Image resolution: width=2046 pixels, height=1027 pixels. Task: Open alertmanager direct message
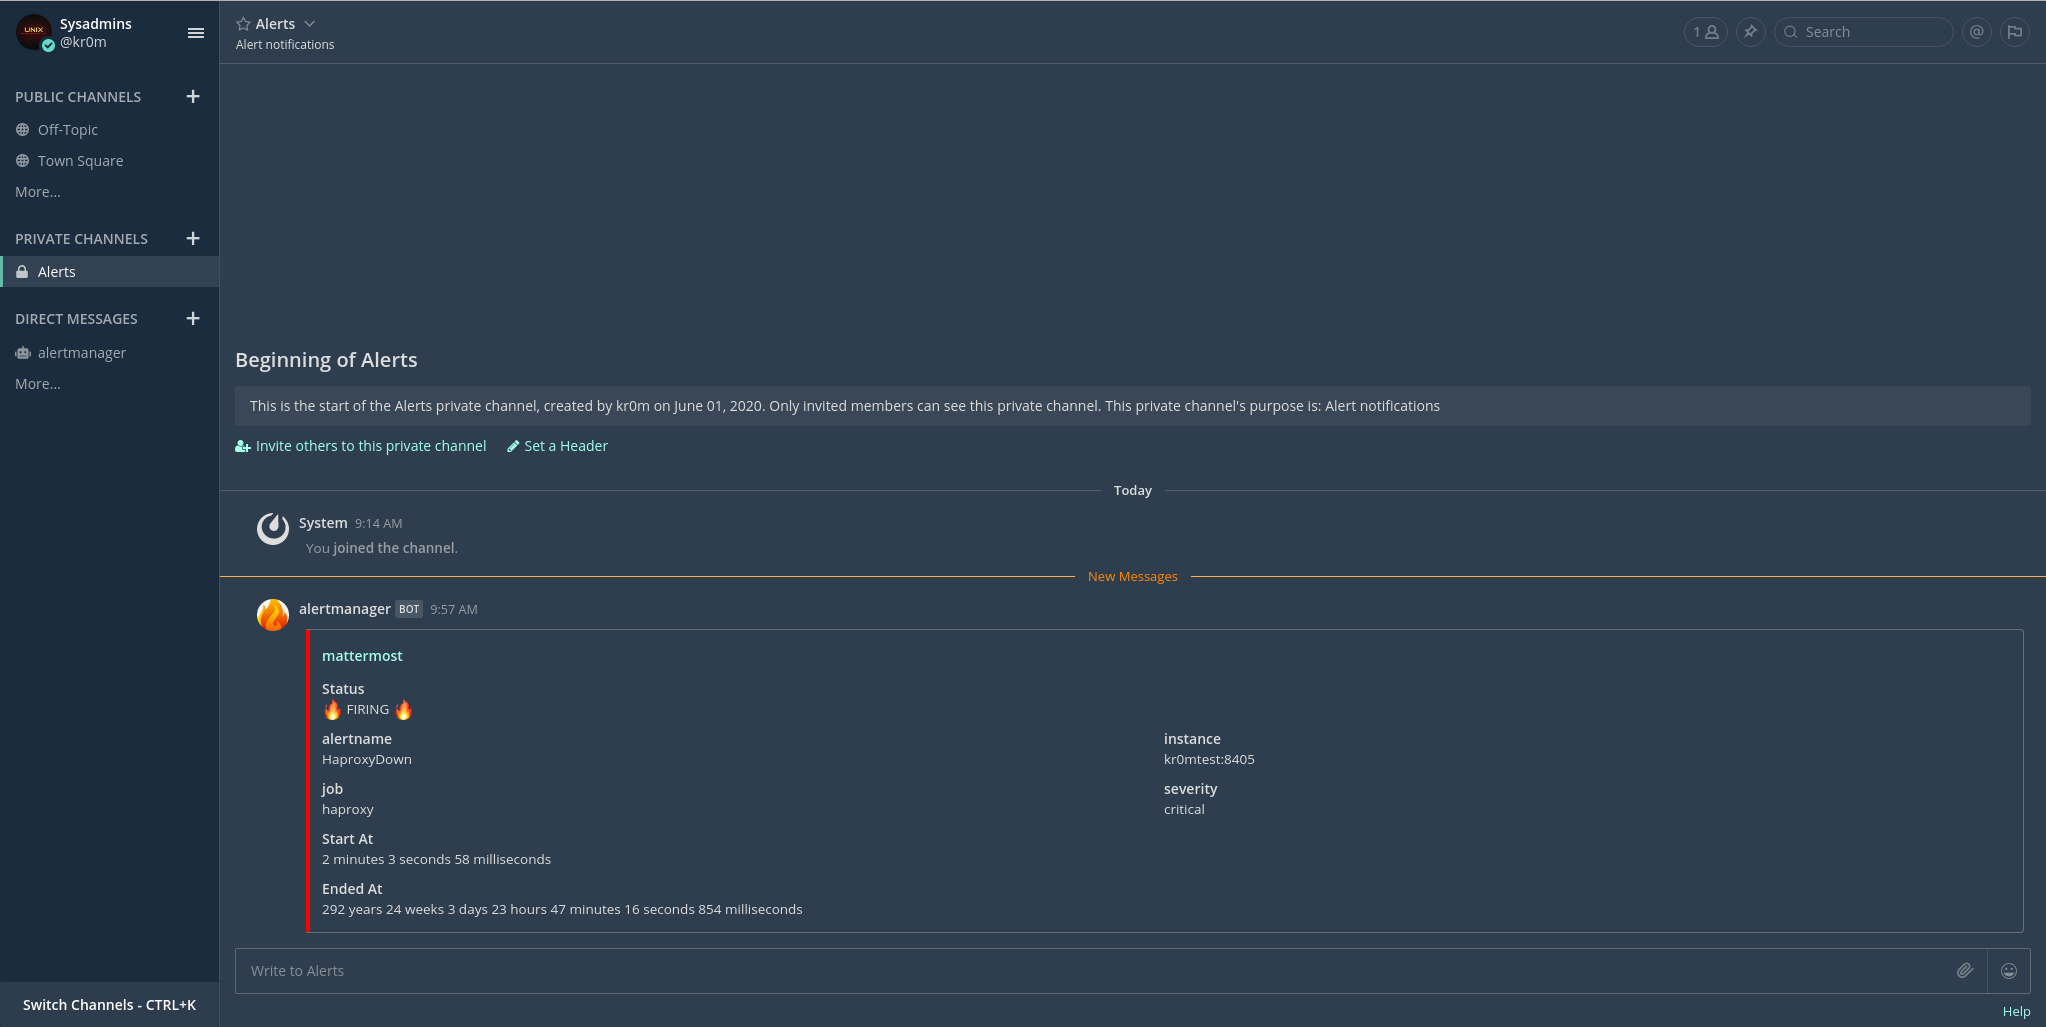click(x=81, y=353)
